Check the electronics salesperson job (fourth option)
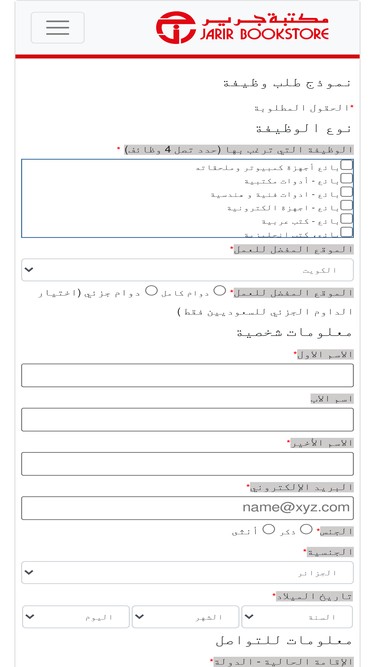The image size is (375, 667). (x=347, y=205)
